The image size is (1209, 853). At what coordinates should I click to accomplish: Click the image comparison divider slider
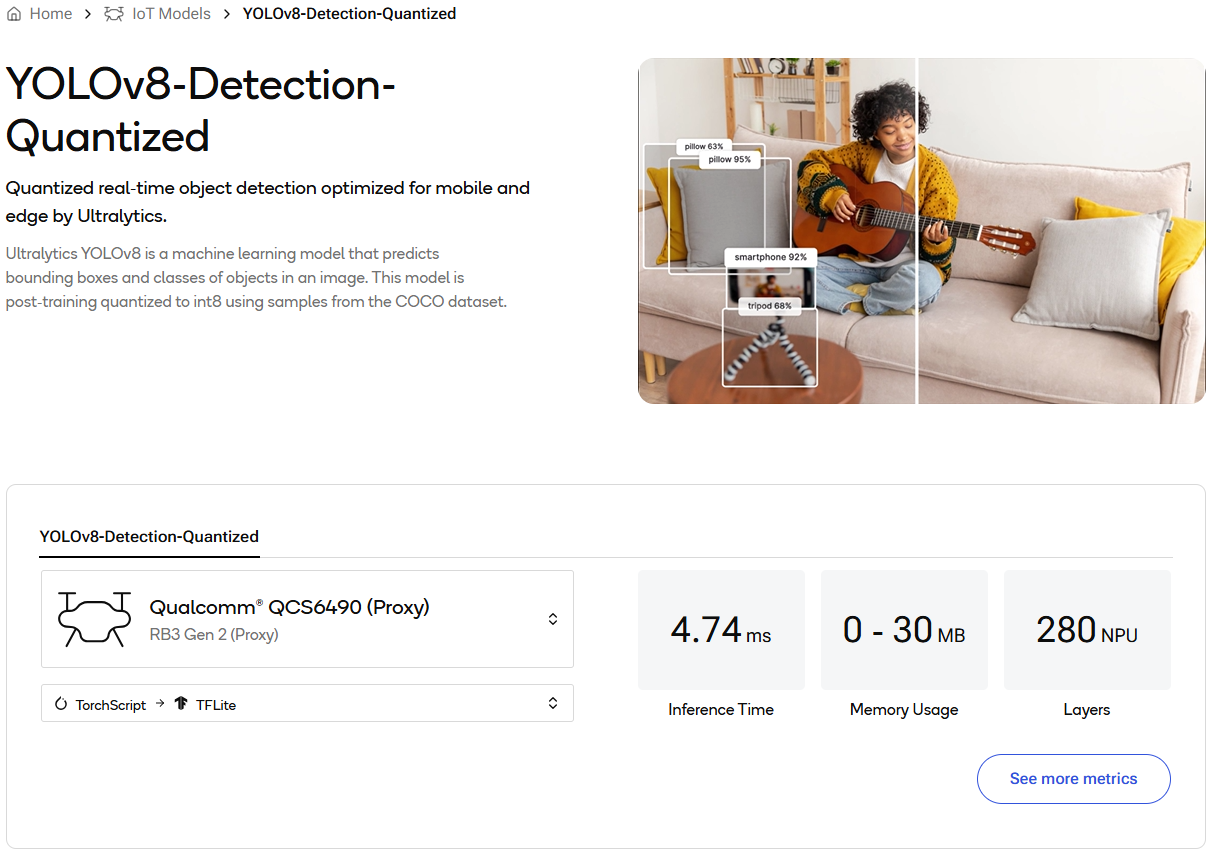coord(917,231)
